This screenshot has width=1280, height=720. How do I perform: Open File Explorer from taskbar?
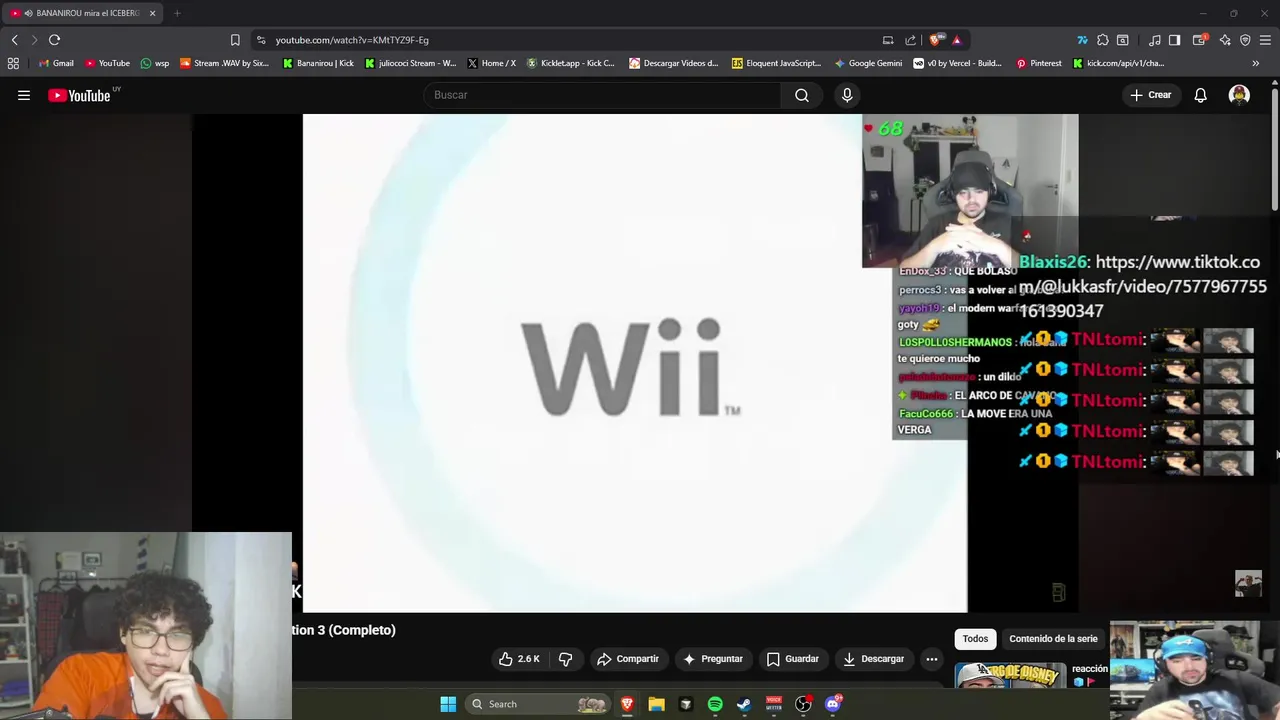pyautogui.click(x=656, y=704)
